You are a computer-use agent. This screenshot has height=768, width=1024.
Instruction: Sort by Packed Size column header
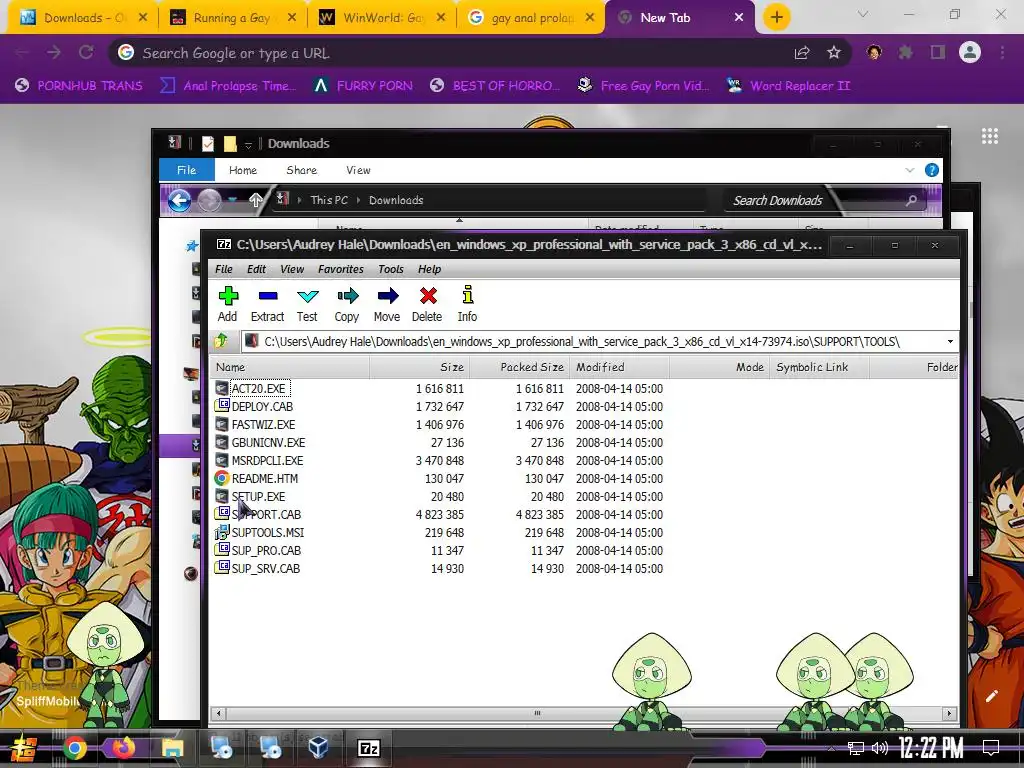pyautogui.click(x=520, y=367)
